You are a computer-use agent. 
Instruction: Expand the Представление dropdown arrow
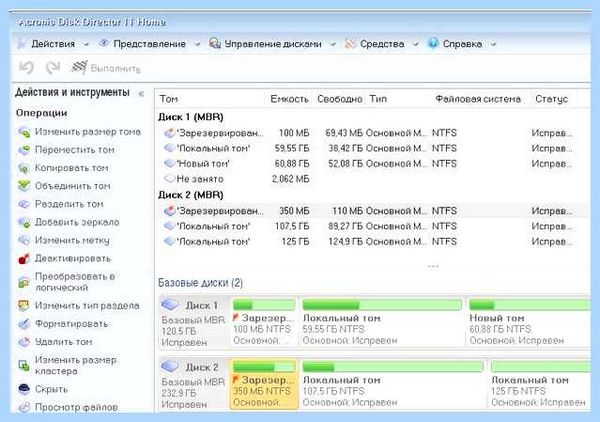(197, 45)
